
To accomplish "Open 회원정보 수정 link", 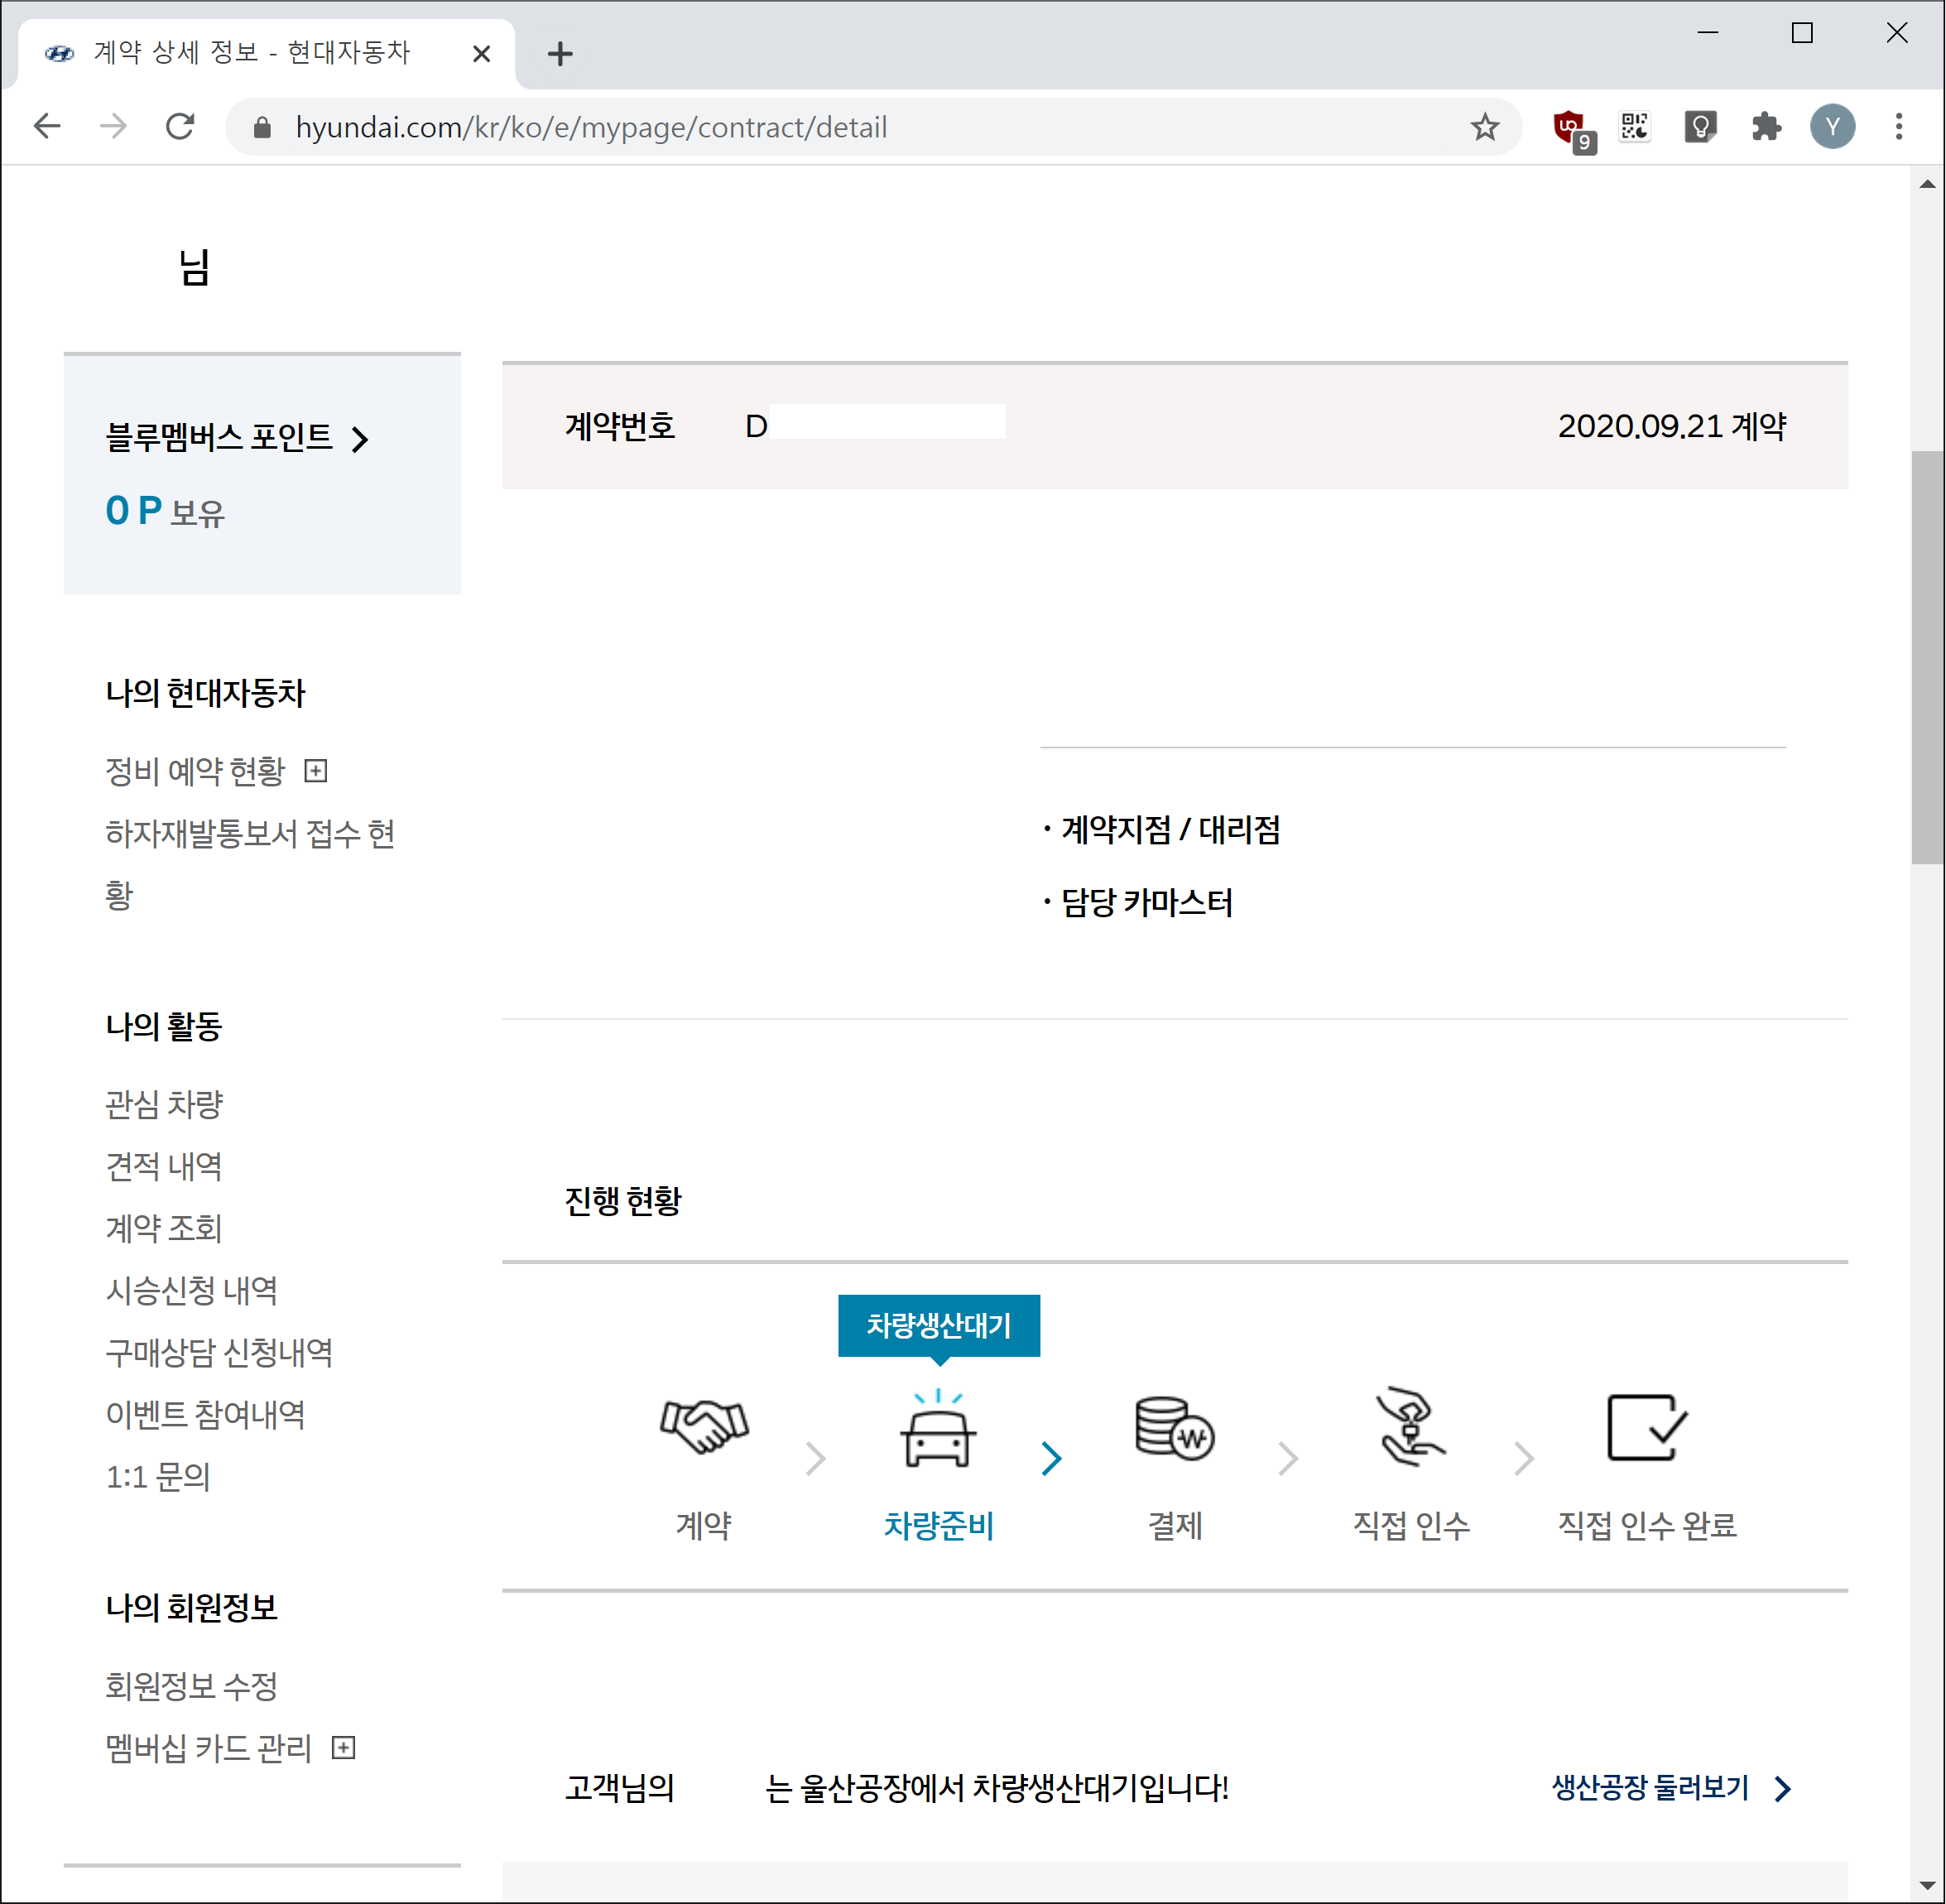I will 192,1686.
